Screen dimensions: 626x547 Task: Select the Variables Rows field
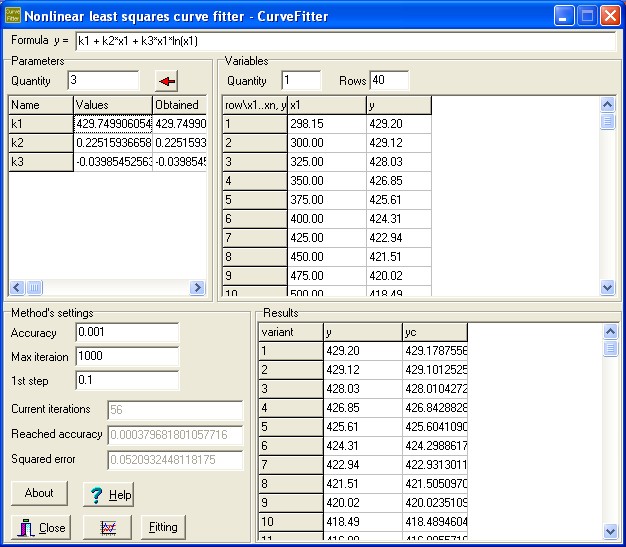[389, 80]
